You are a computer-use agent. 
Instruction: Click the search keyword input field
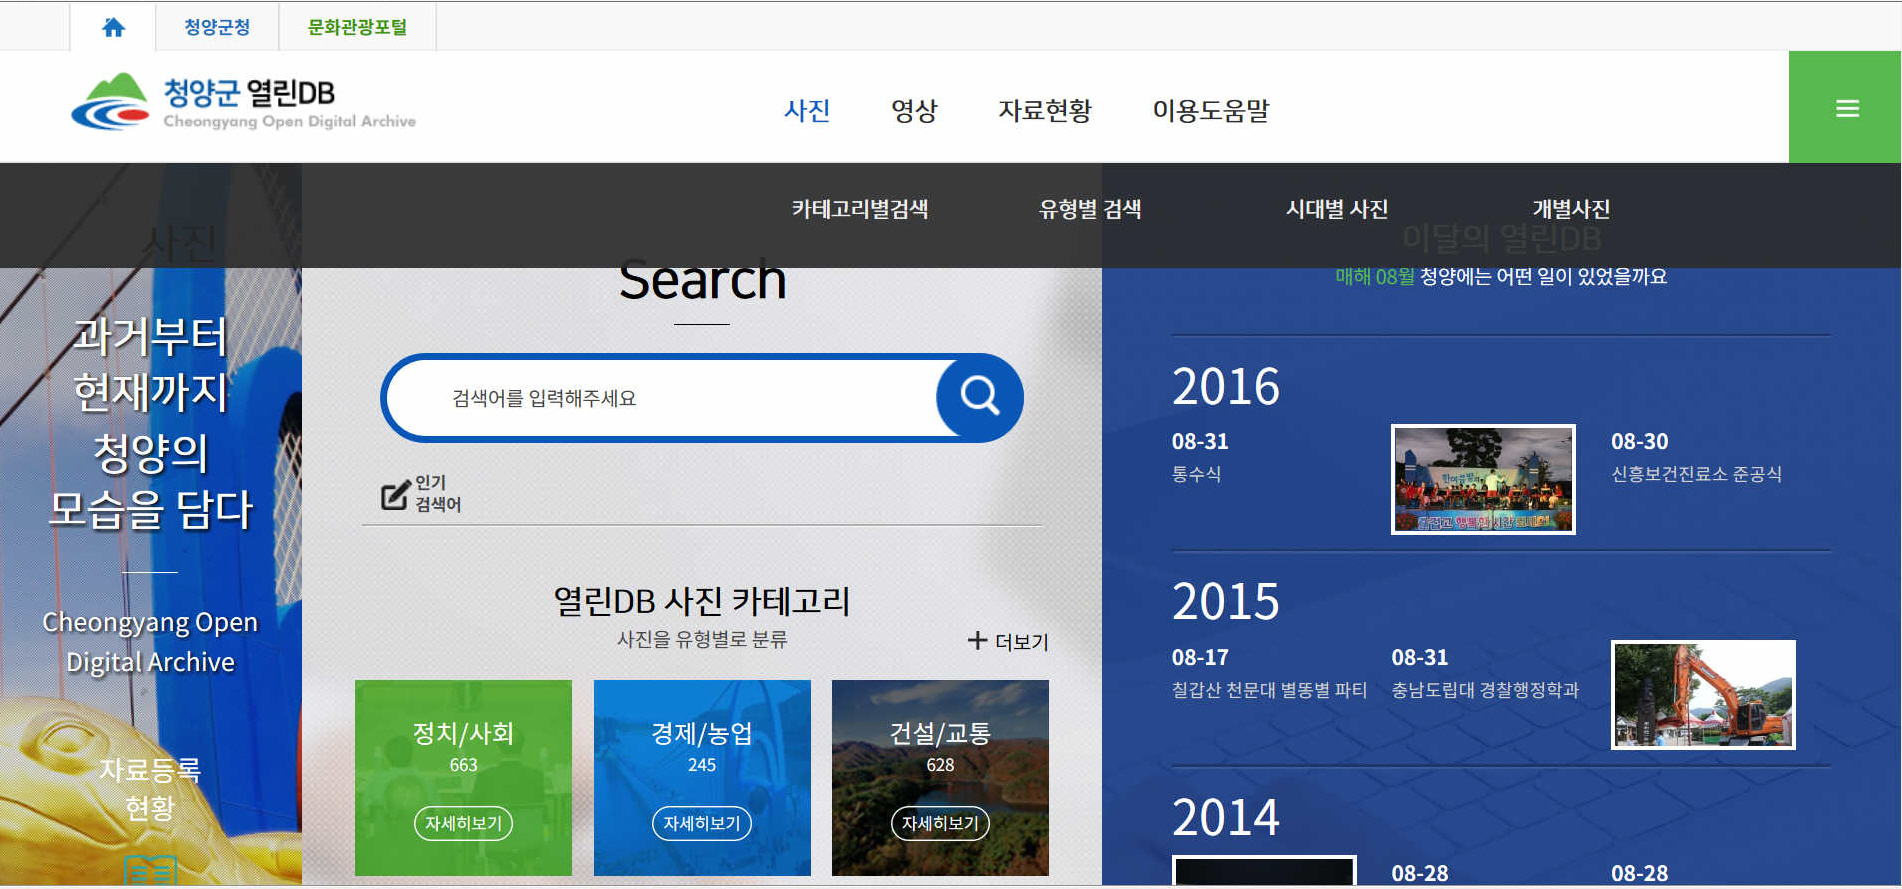(x=660, y=398)
